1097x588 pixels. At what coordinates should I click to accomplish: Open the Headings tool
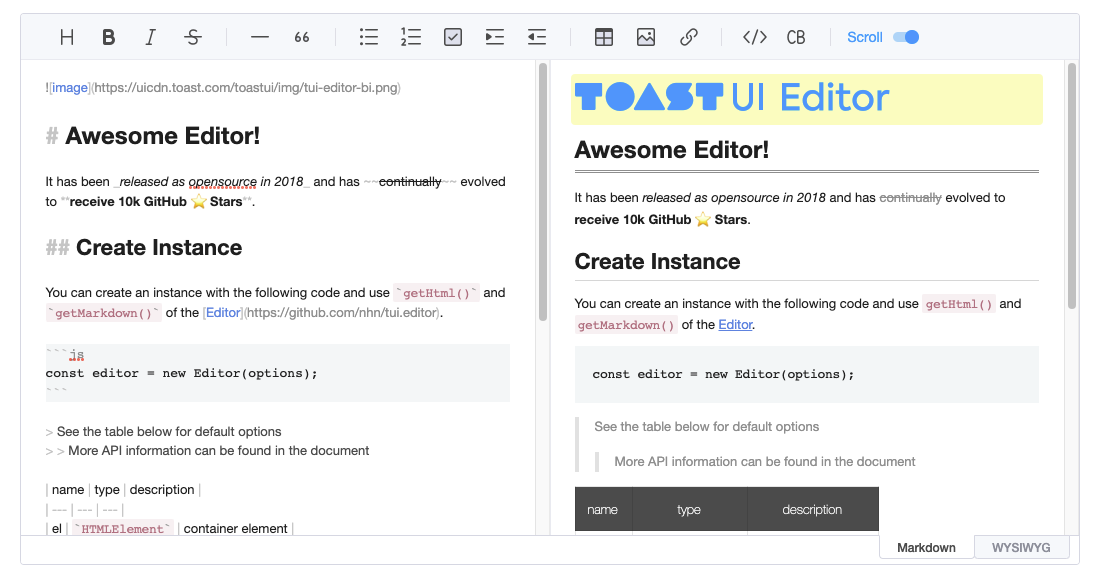[x=66, y=37]
